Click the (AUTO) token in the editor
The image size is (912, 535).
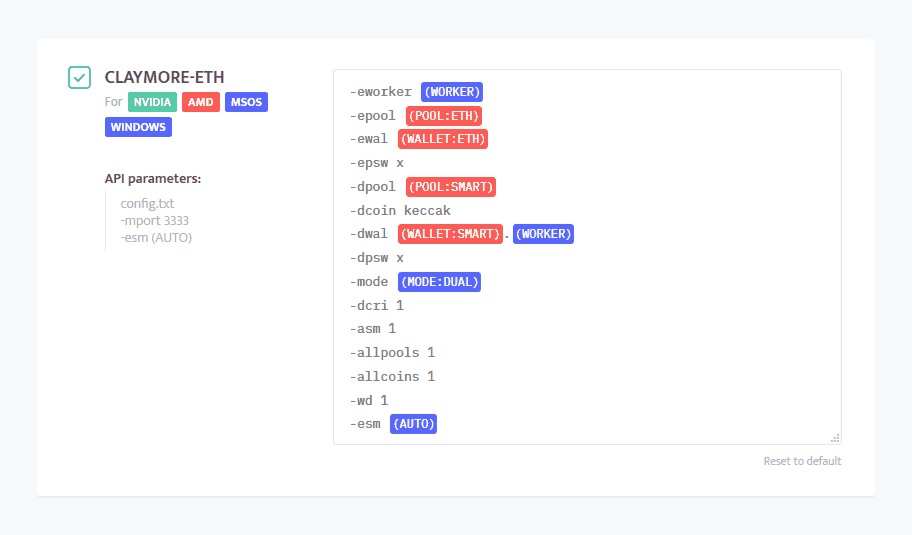pos(413,424)
